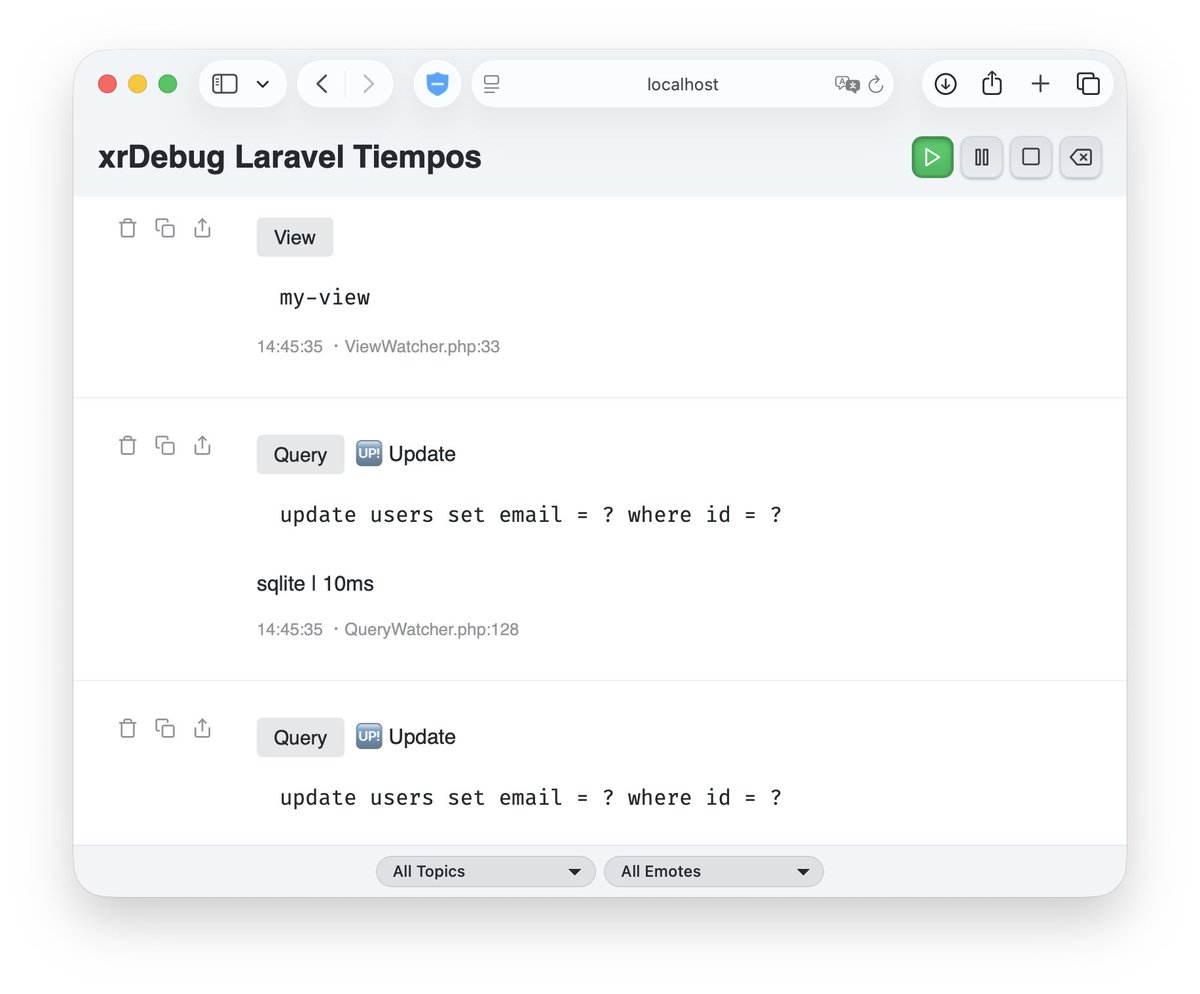Show Safari downloads

tap(945, 84)
